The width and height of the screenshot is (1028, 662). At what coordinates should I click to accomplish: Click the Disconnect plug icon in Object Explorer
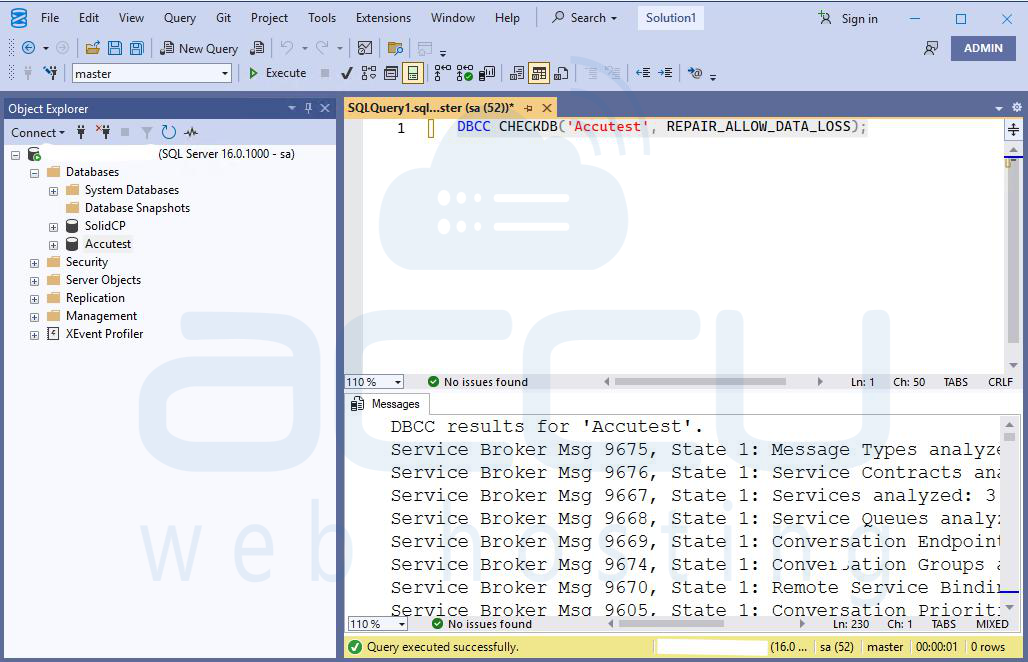pos(103,132)
